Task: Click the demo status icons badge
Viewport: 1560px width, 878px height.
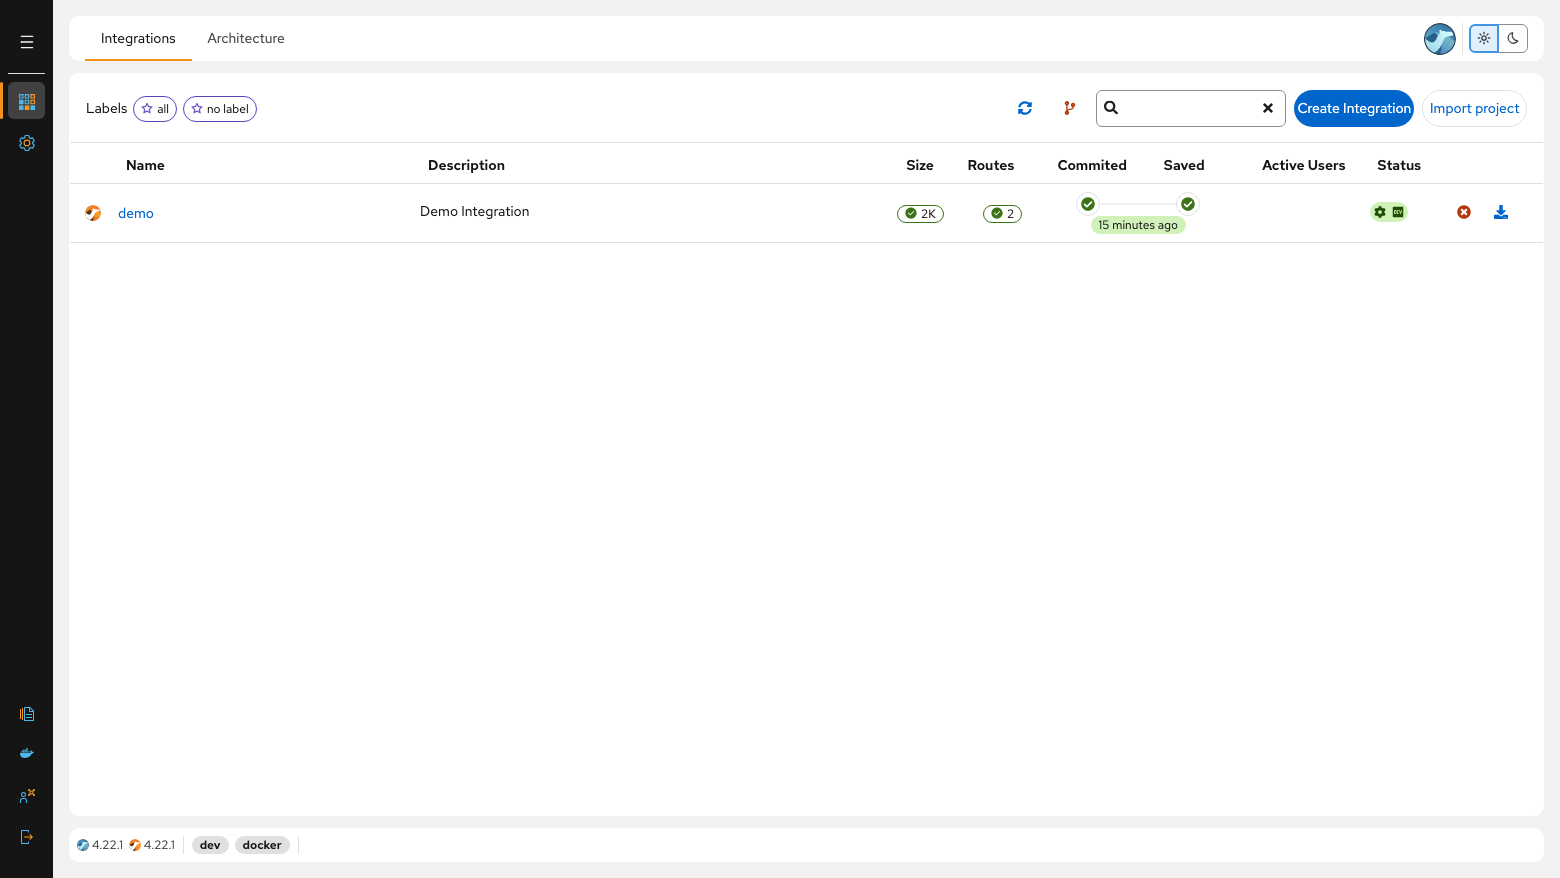Action: point(1389,212)
